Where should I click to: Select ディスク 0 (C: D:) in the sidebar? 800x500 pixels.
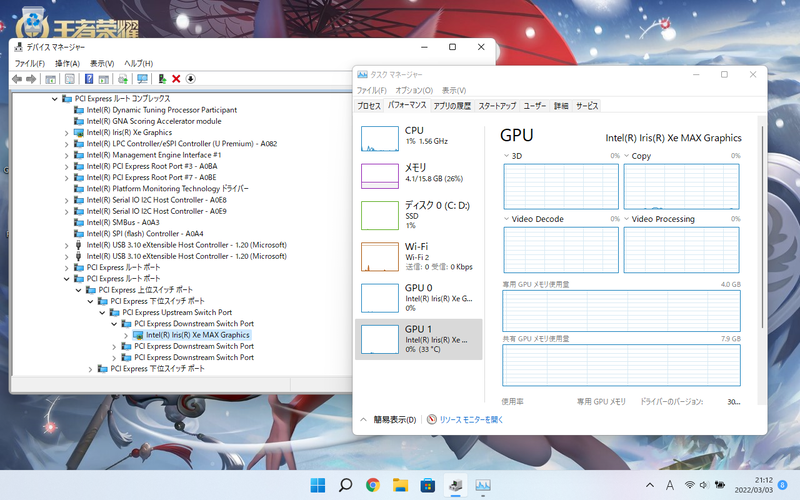click(x=418, y=215)
